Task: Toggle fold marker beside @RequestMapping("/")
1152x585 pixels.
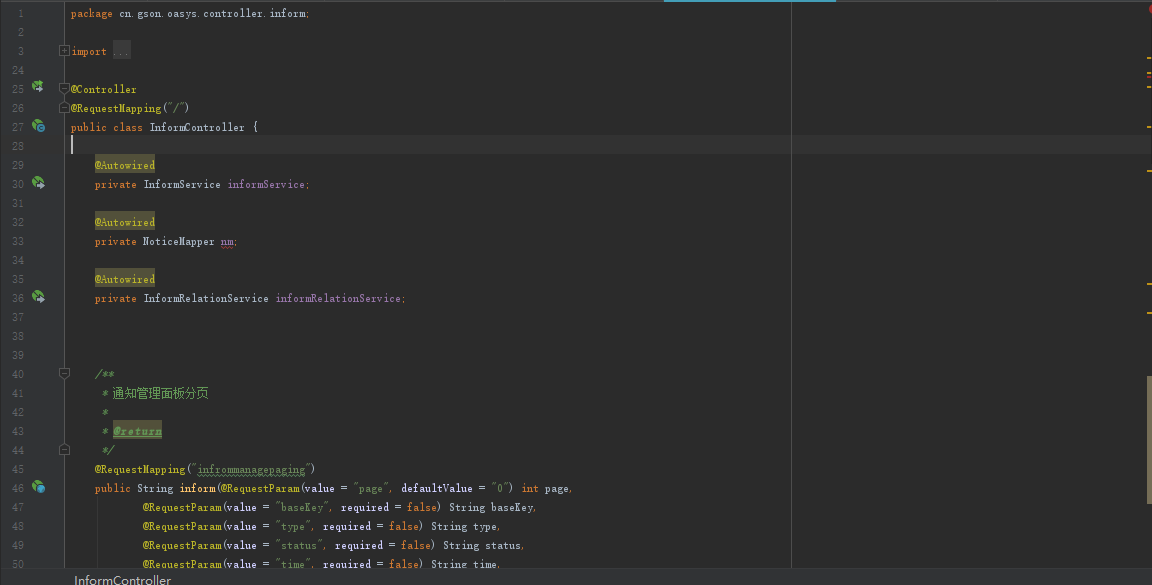Action: [x=64, y=107]
